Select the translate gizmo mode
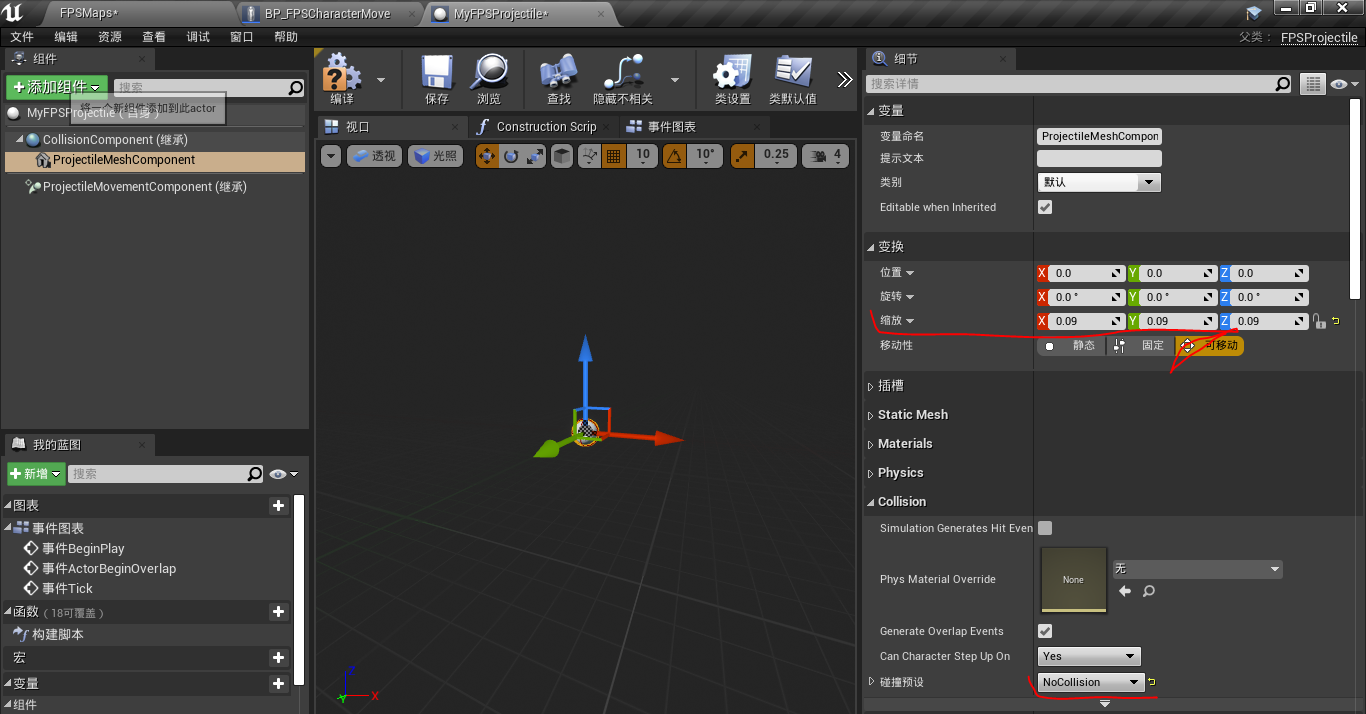This screenshot has width=1366, height=714. coord(487,155)
